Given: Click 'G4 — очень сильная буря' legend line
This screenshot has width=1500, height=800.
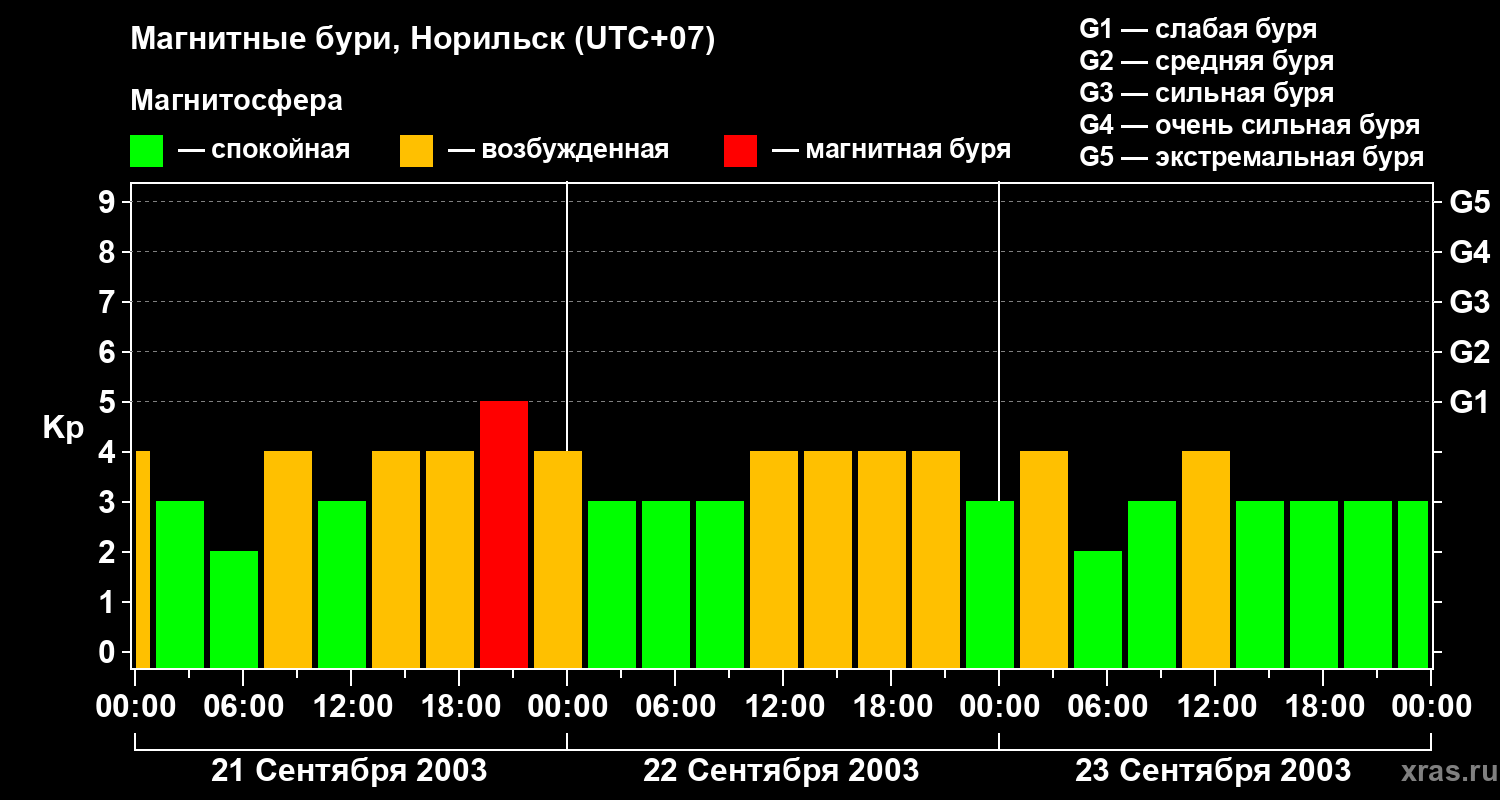Looking at the screenshot, I should pos(1250,125).
